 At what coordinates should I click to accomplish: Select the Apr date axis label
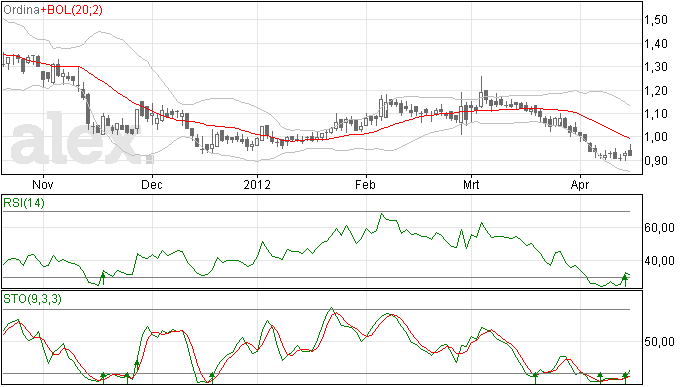(580, 184)
